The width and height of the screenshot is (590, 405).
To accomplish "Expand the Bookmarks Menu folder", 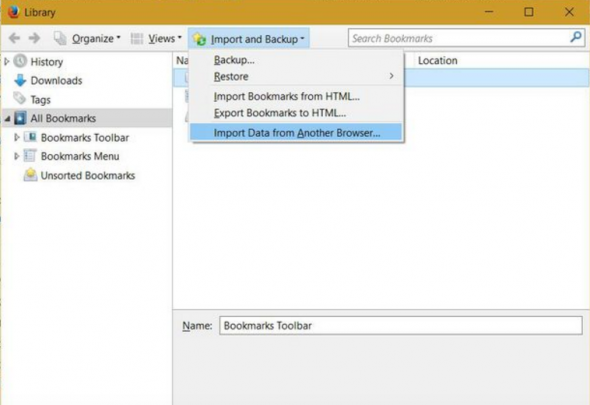I will point(17,156).
